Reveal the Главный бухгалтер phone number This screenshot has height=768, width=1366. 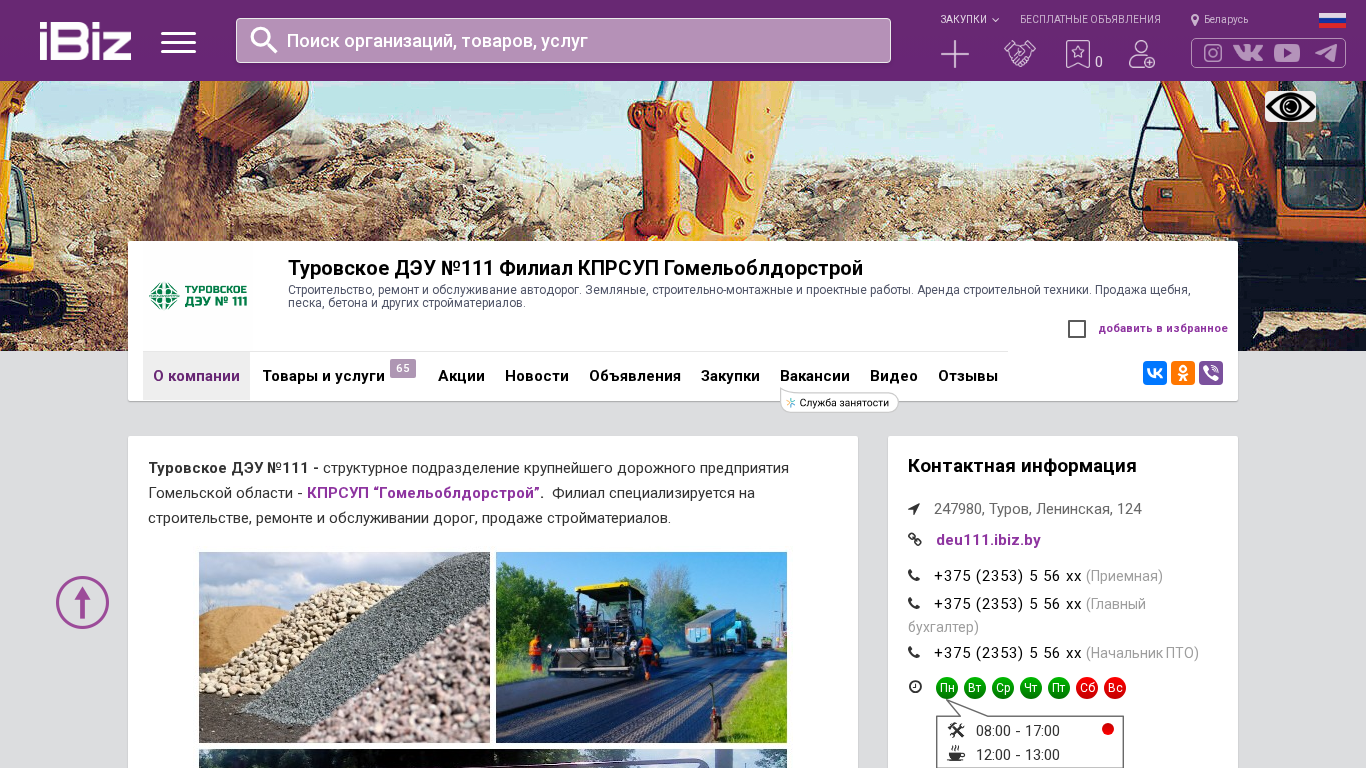click(1008, 604)
